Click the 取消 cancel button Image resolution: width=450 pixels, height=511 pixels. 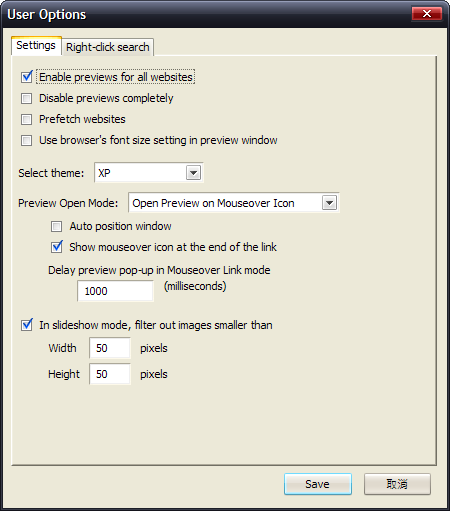pyautogui.click(x=397, y=484)
